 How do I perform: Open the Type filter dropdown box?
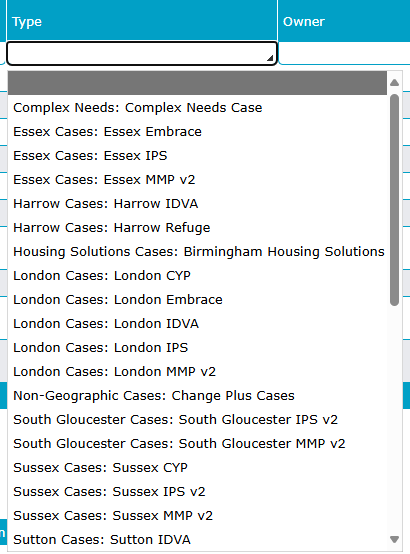coord(142,53)
